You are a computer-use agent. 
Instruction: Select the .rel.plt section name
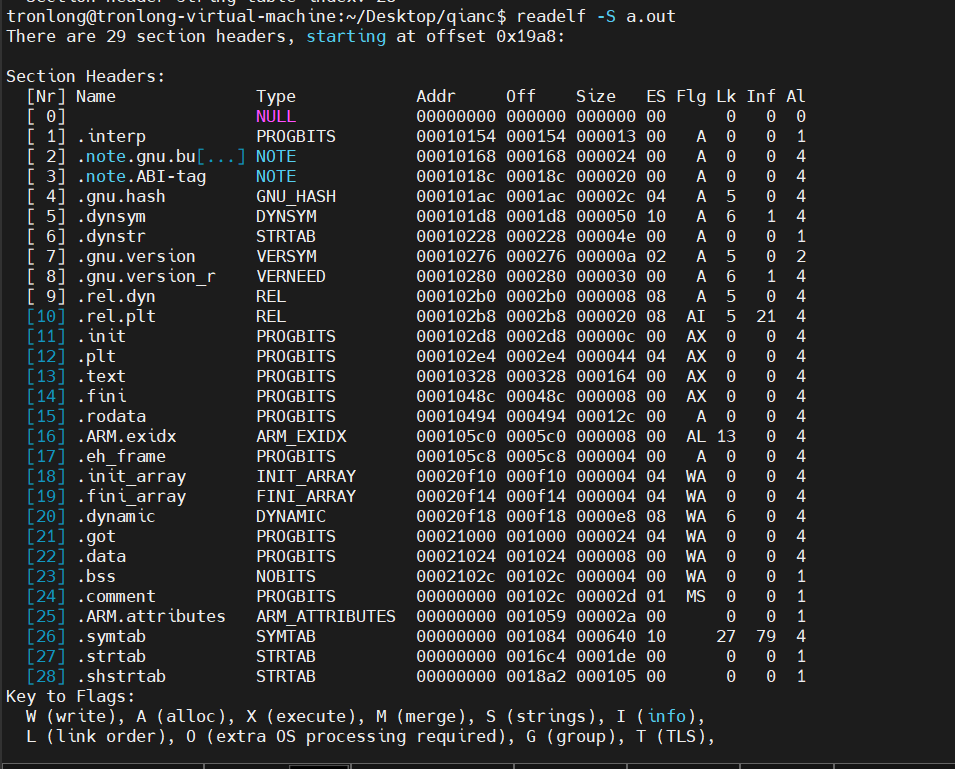(x=116, y=317)
